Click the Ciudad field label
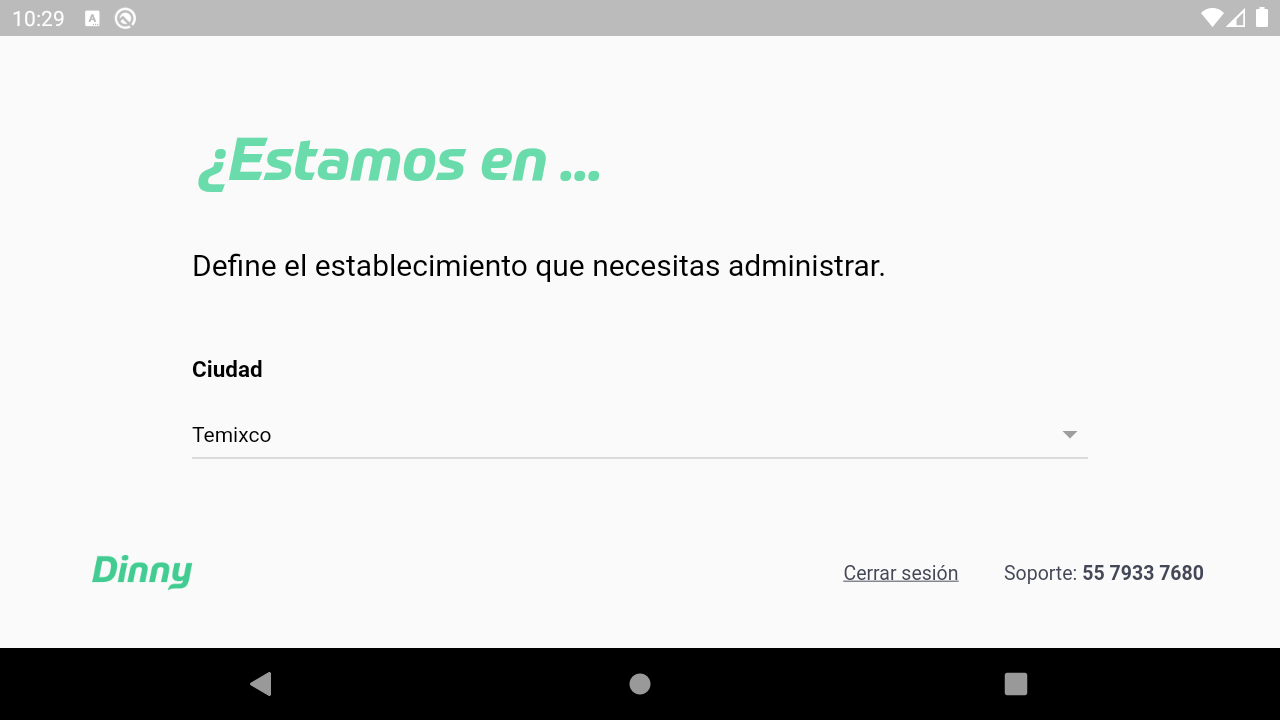 click(227, 369)
